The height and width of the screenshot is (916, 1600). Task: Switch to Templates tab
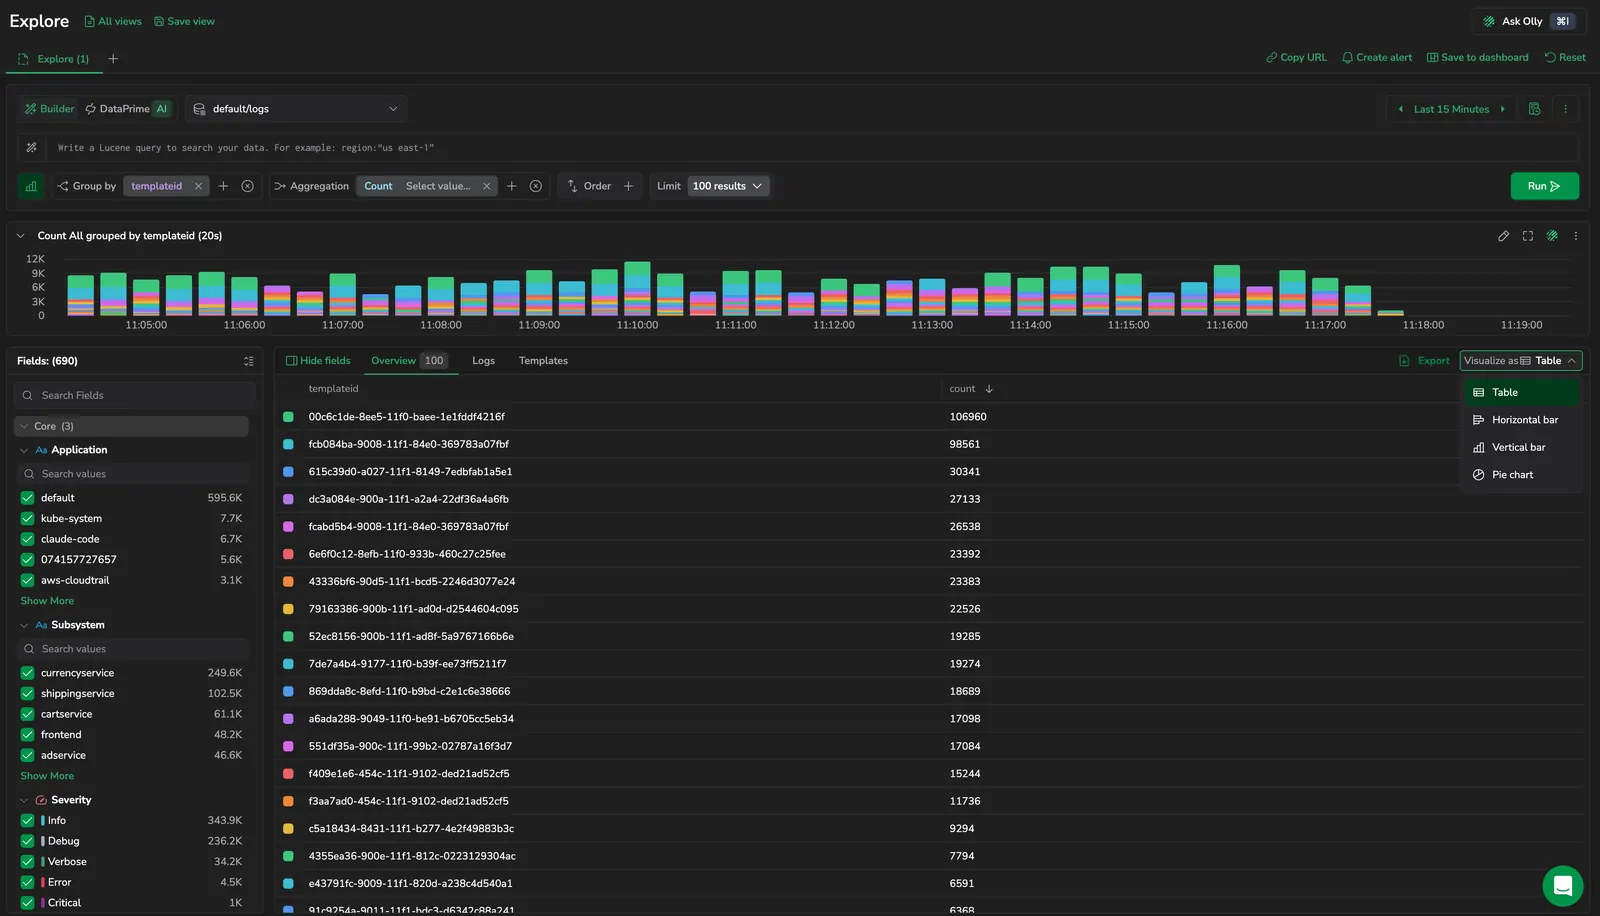tap(543, 361)
